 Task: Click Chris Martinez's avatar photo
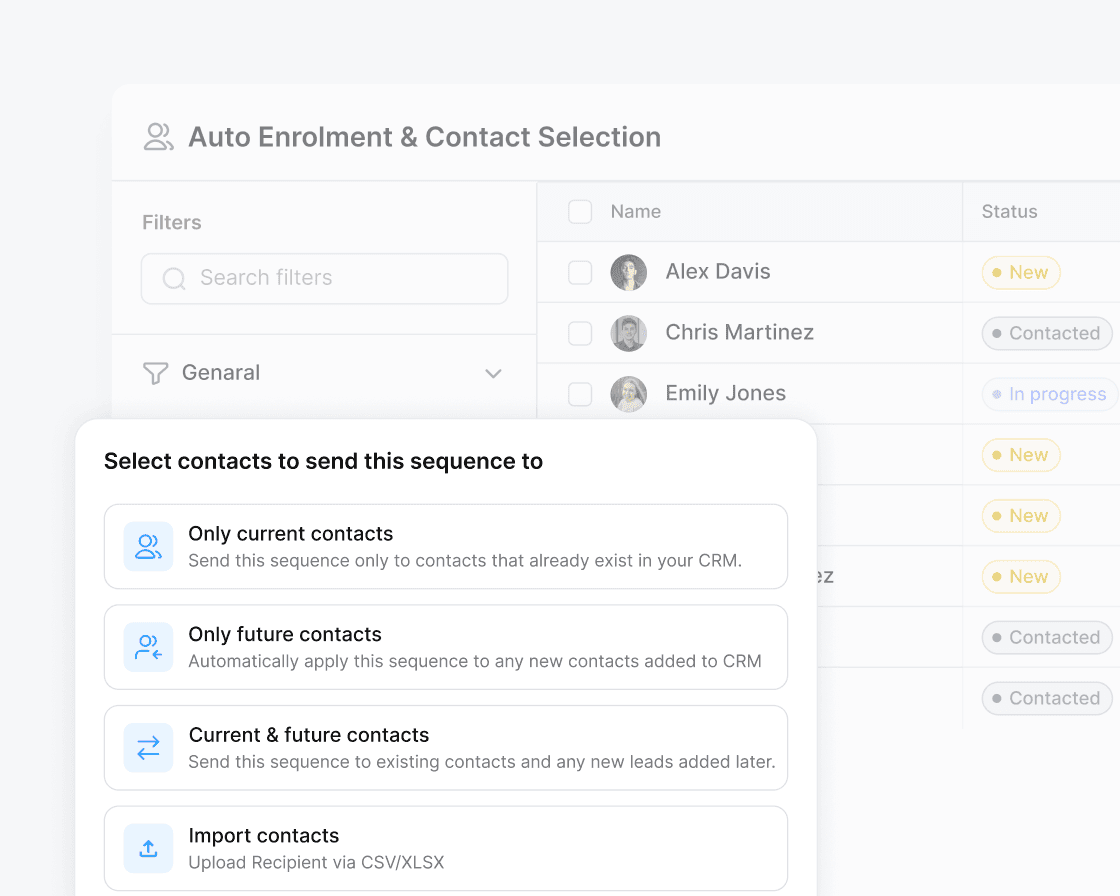click(629, 333)
